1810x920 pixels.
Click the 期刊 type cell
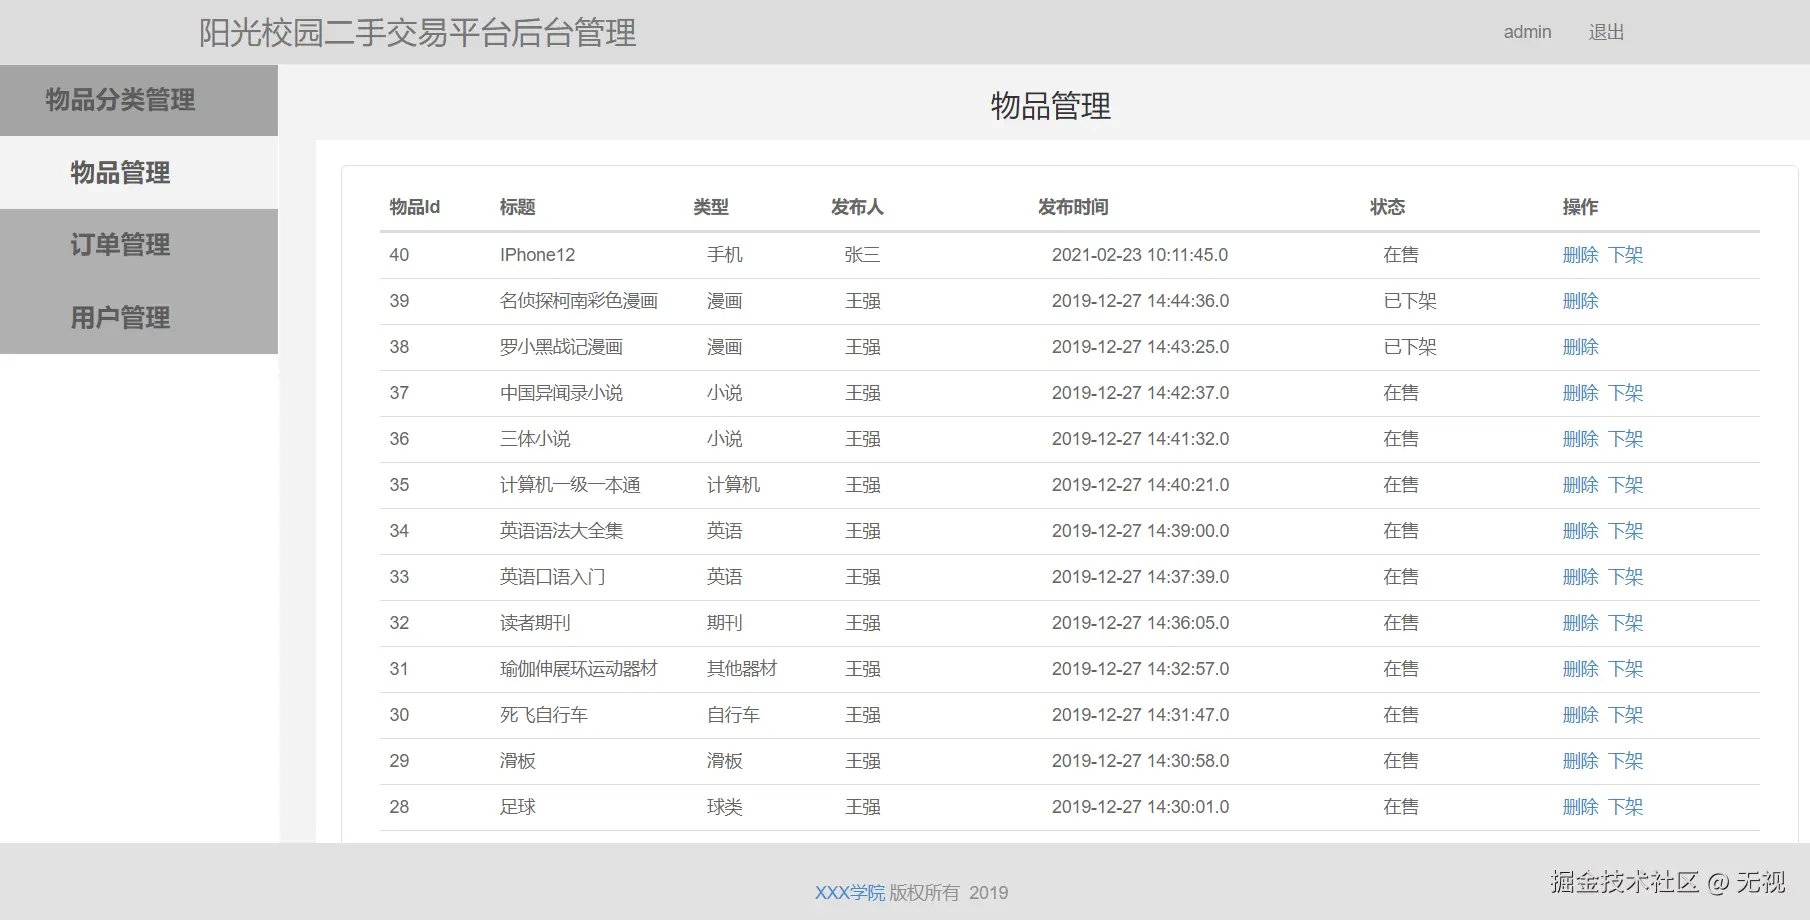pos(725,623)
